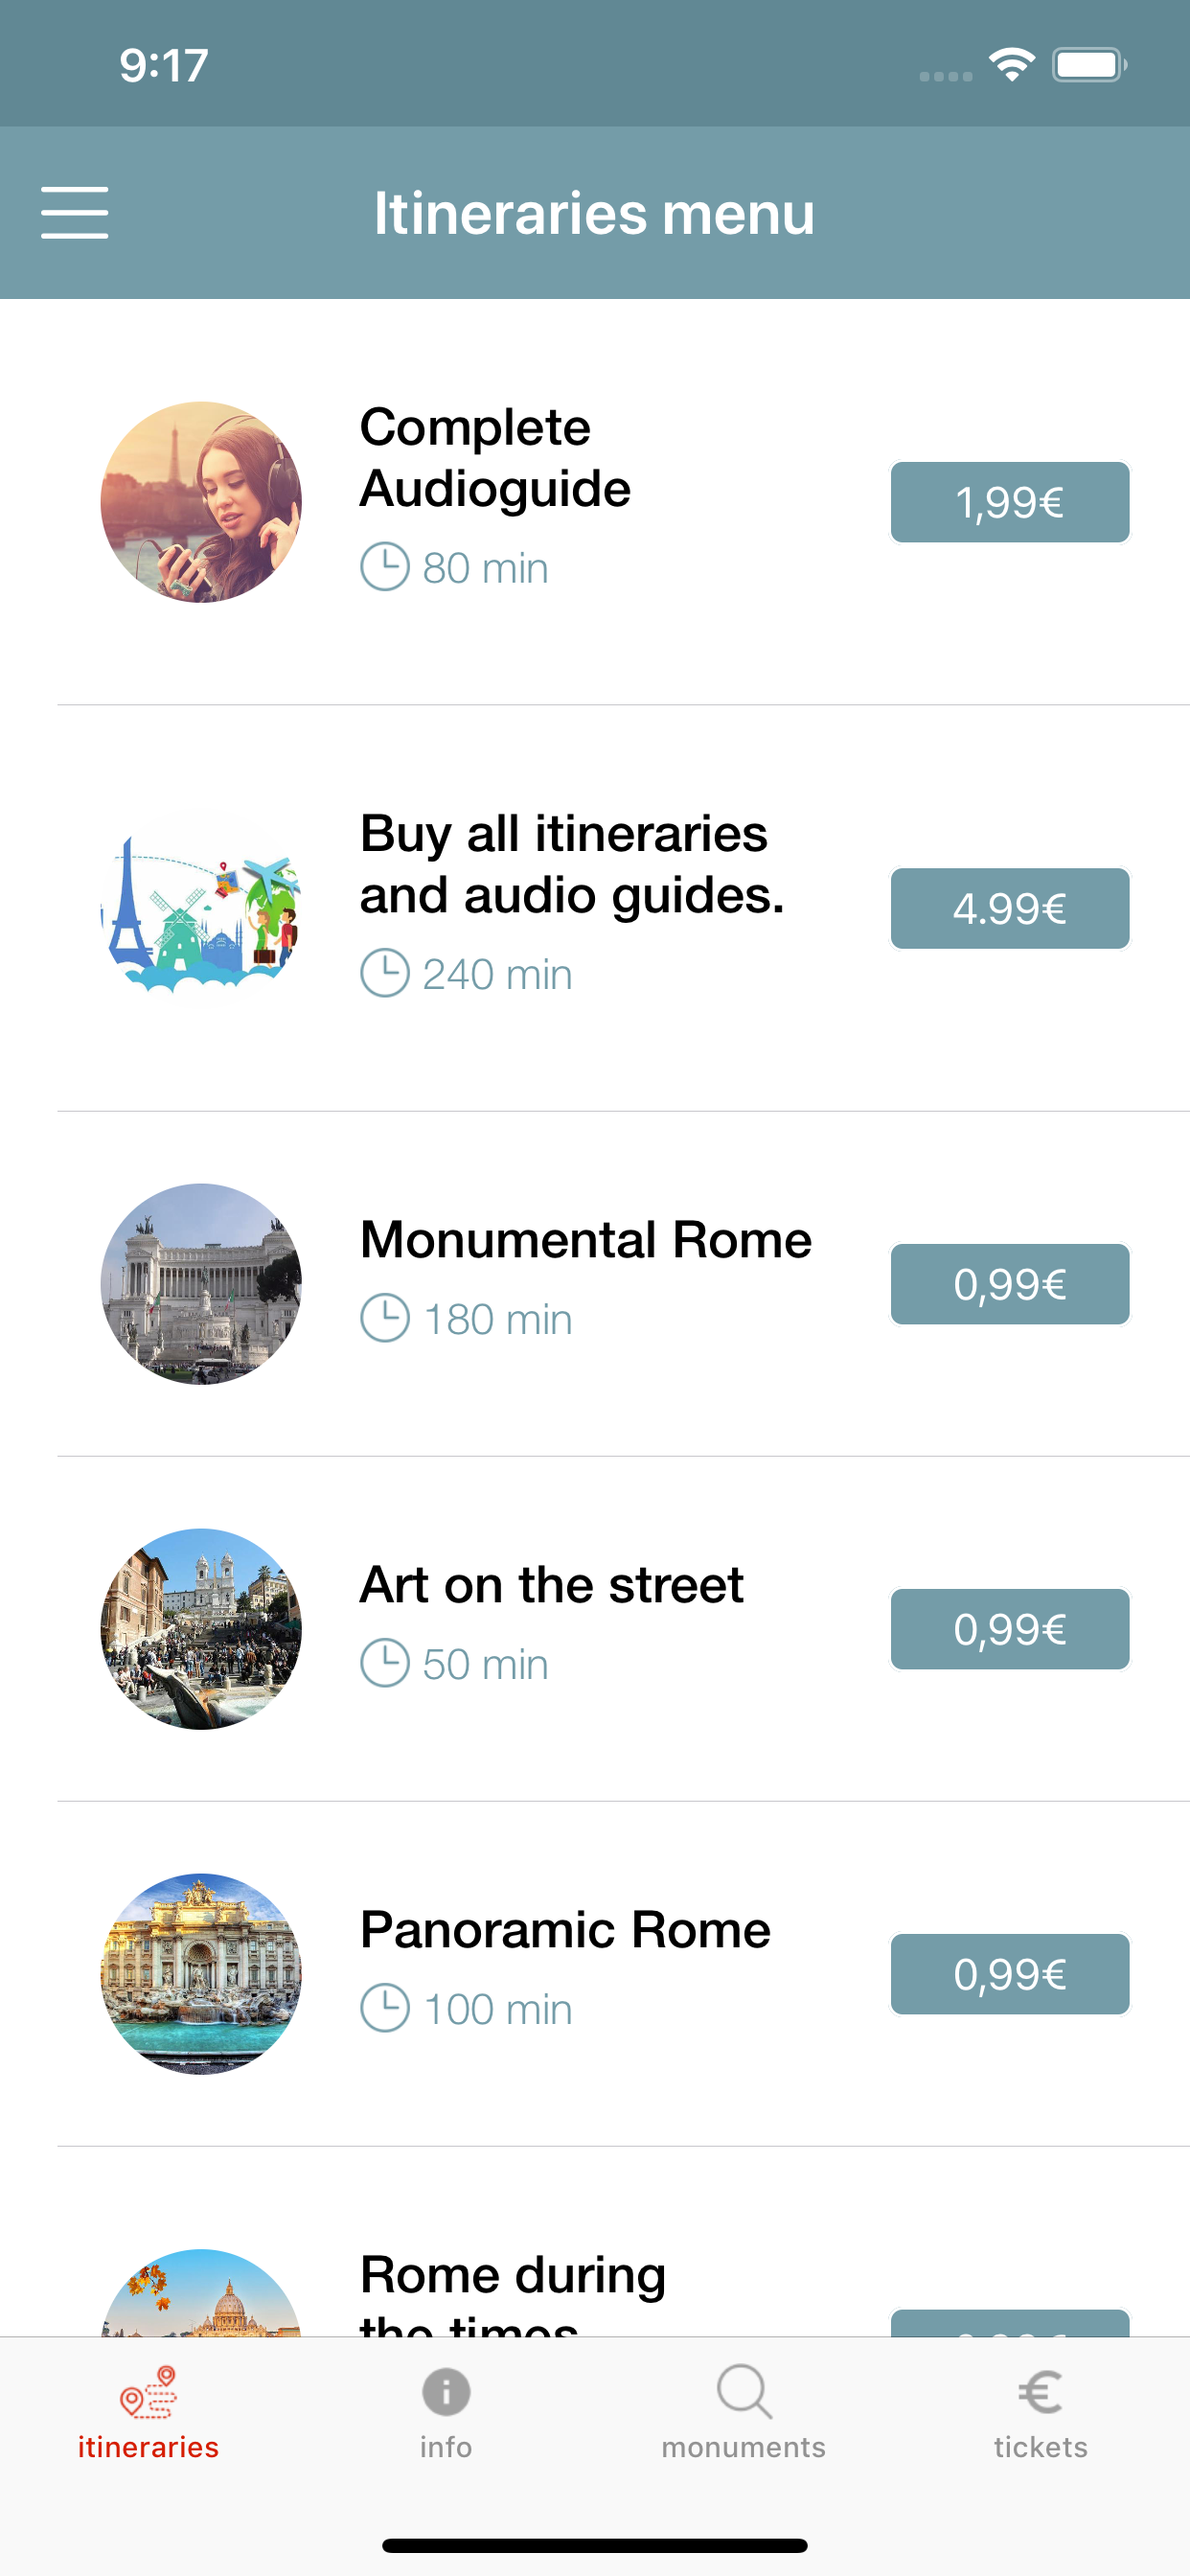
Task: Tap the clock icon beside 240 min
Action: [x=384, y=973]
